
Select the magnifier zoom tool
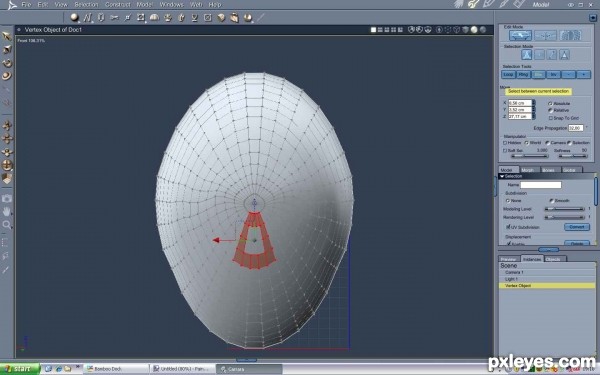point(7,225)
